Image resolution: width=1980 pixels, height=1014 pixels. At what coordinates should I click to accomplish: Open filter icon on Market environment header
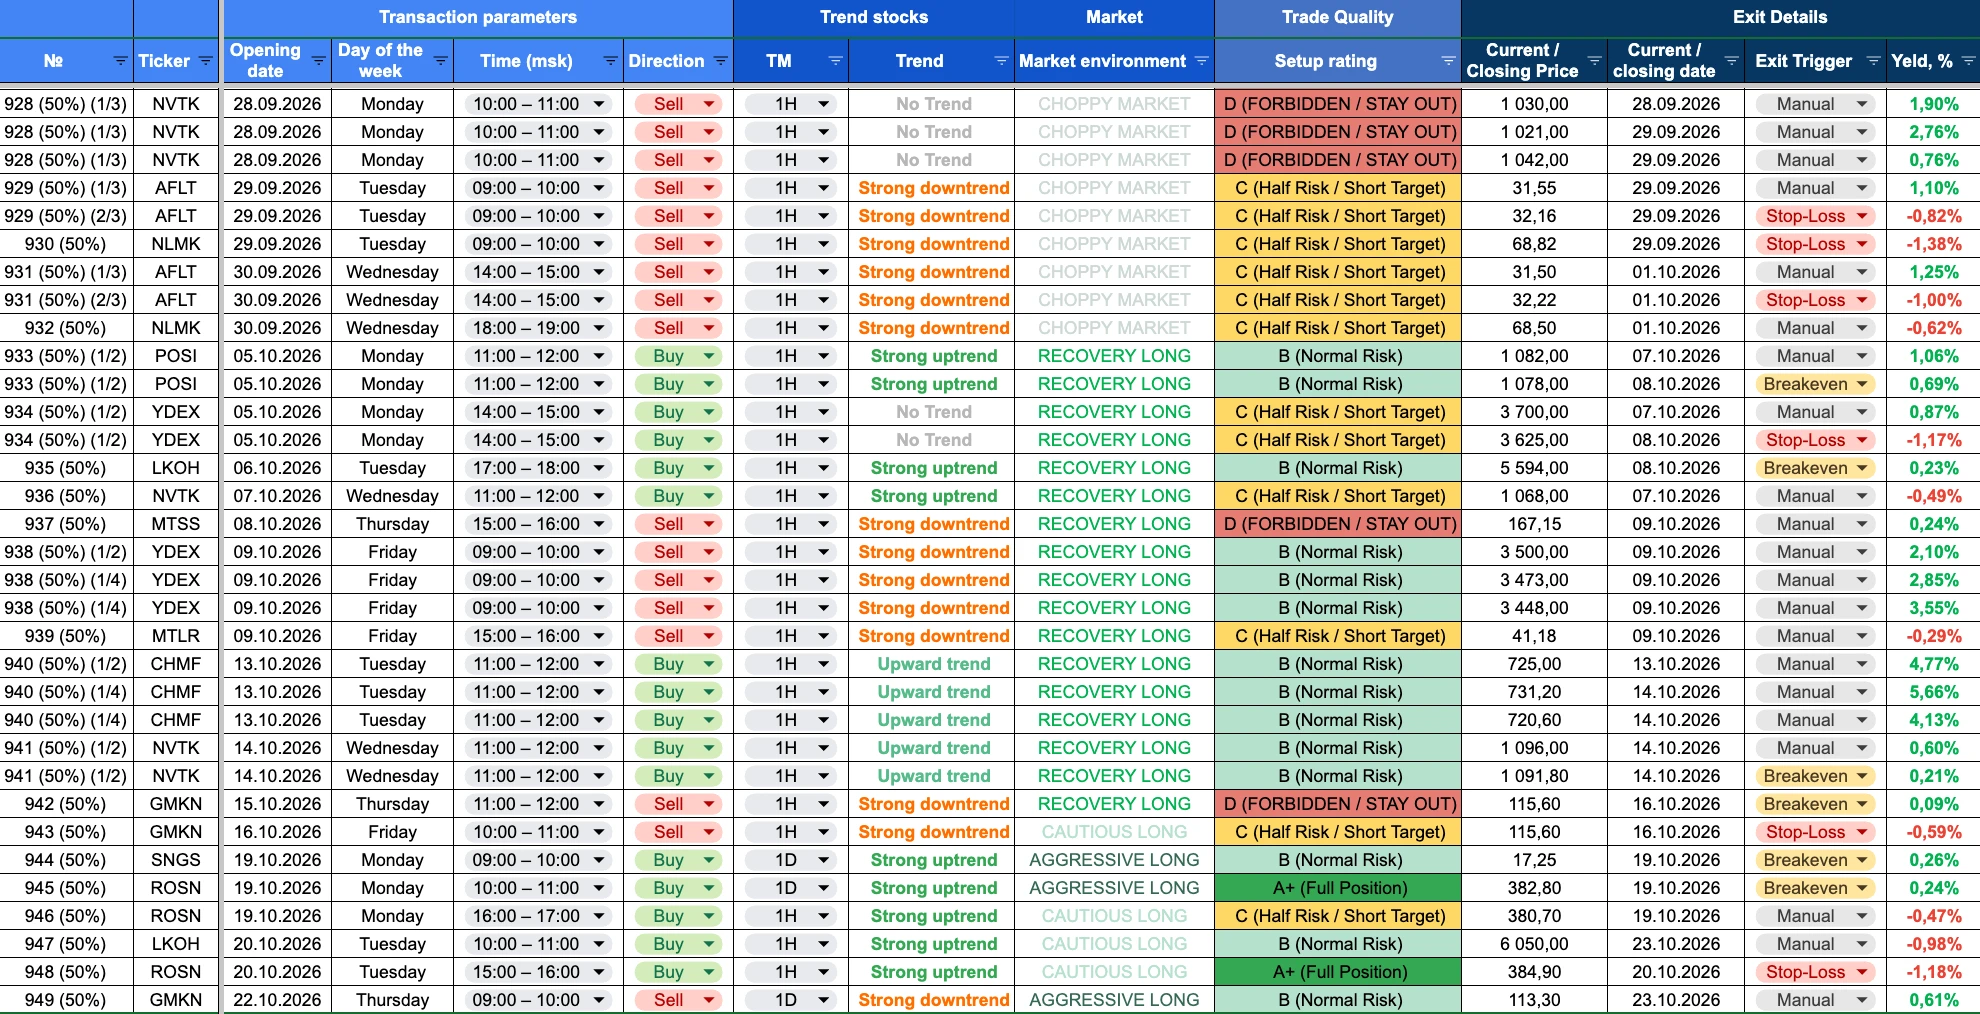click(1201, 61)
